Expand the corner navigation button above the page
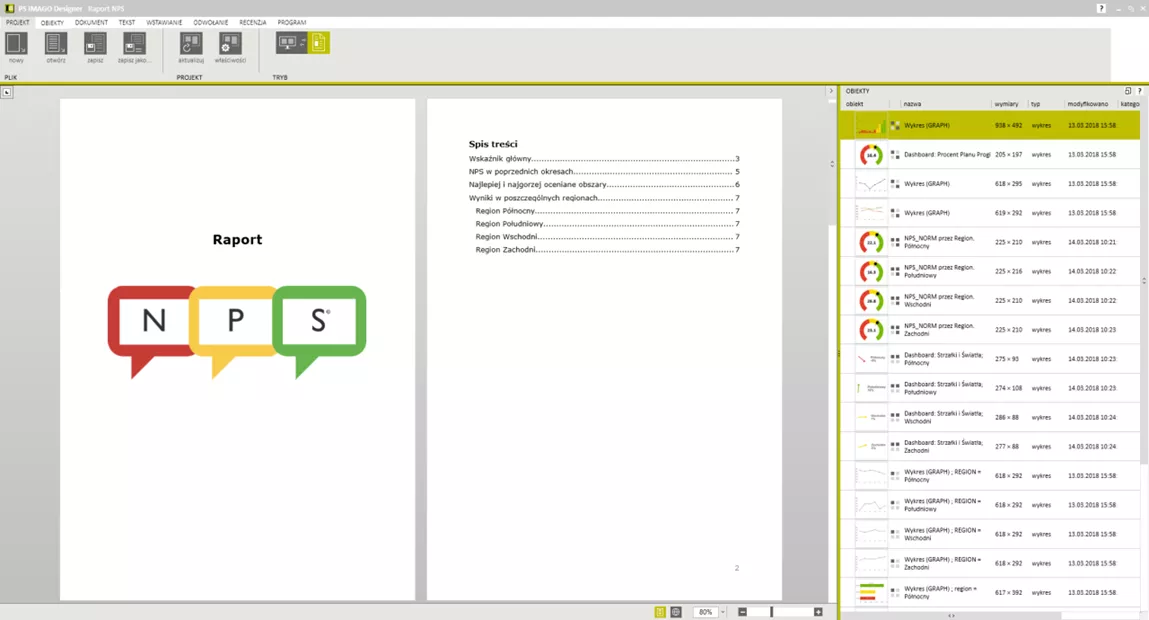 coord(7,92)
